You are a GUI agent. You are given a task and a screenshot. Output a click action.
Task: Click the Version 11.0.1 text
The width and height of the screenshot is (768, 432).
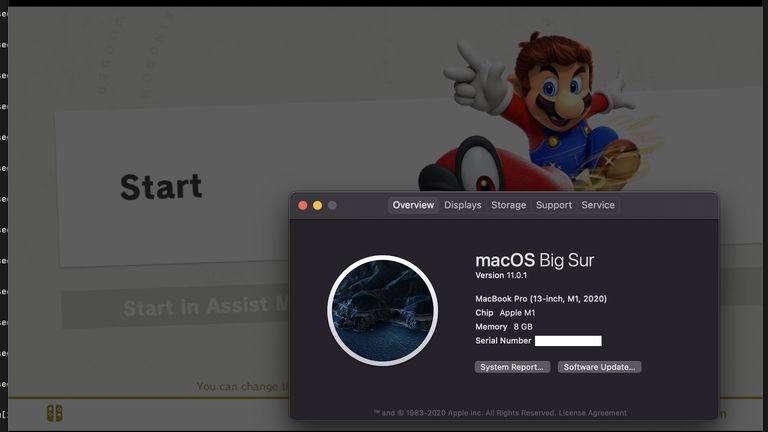point(501,275)
